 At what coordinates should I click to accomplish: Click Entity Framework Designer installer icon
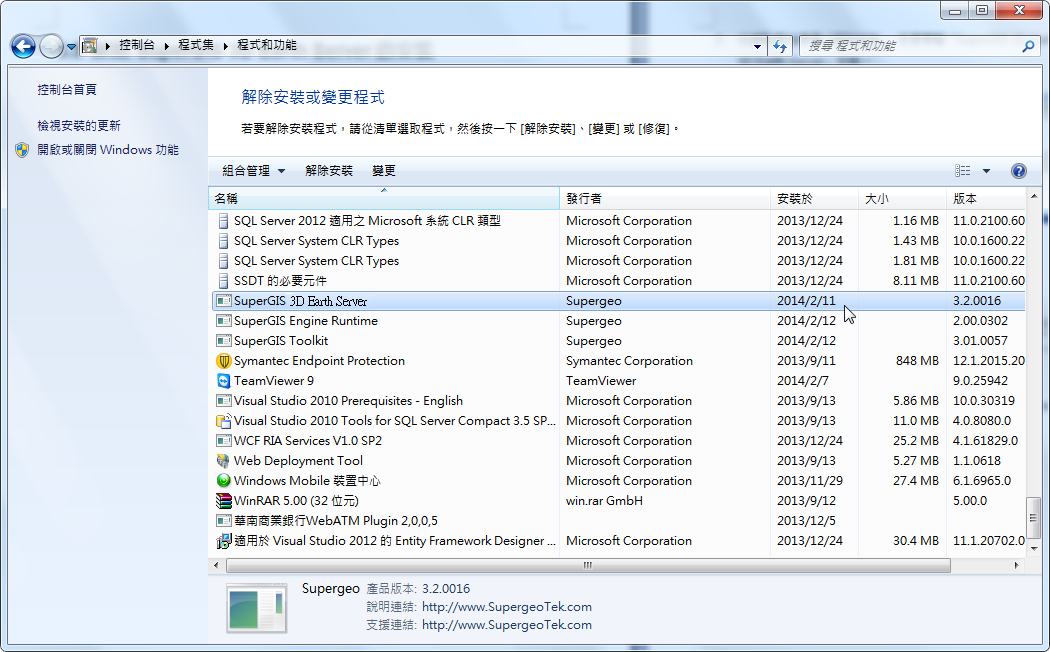point(224,541)
